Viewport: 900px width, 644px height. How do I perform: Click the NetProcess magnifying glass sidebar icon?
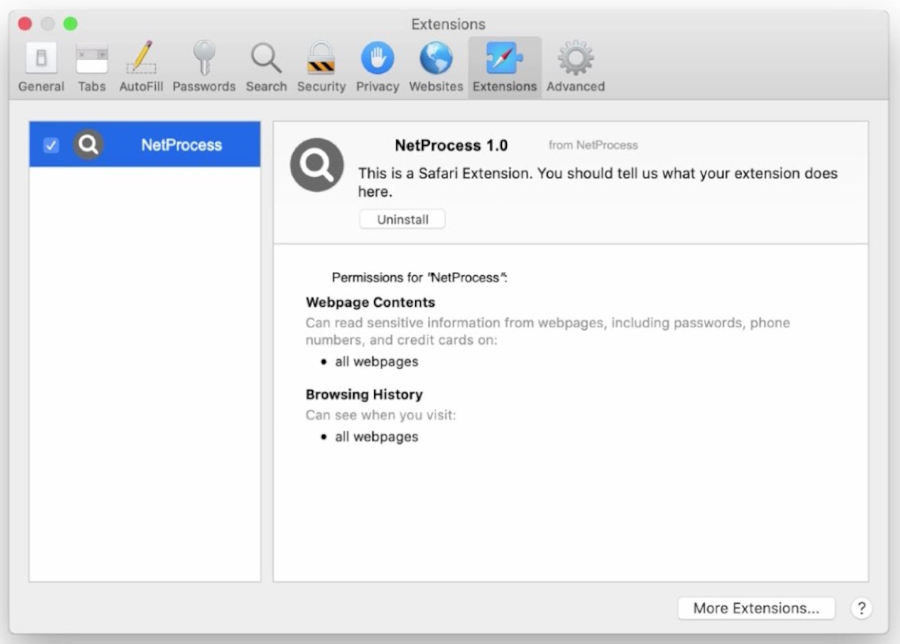click(x=88, y=144)
